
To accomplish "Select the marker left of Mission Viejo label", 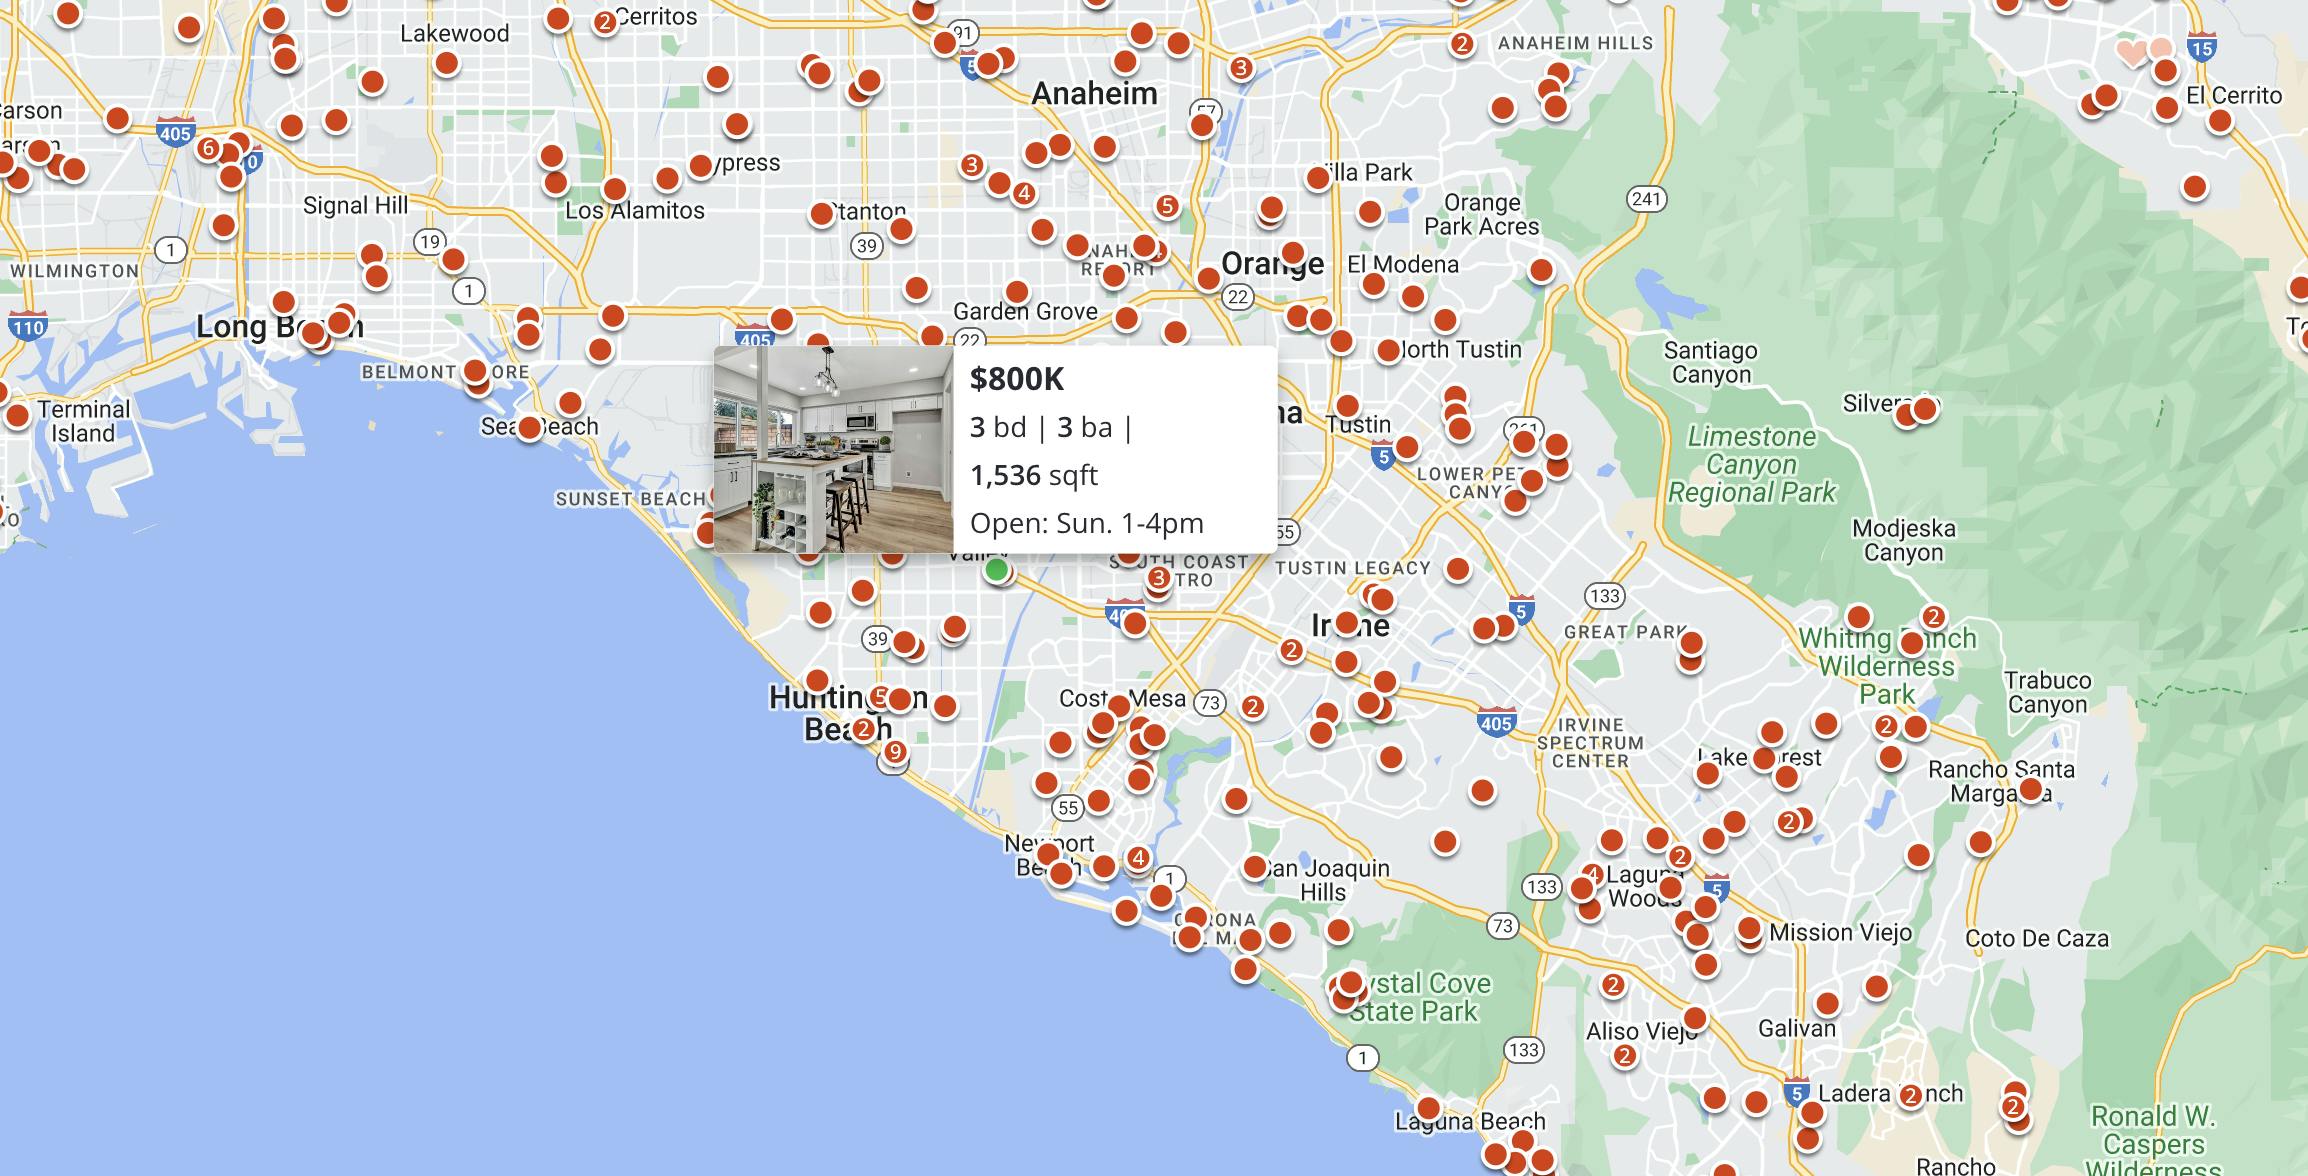I will (1749, 930).
